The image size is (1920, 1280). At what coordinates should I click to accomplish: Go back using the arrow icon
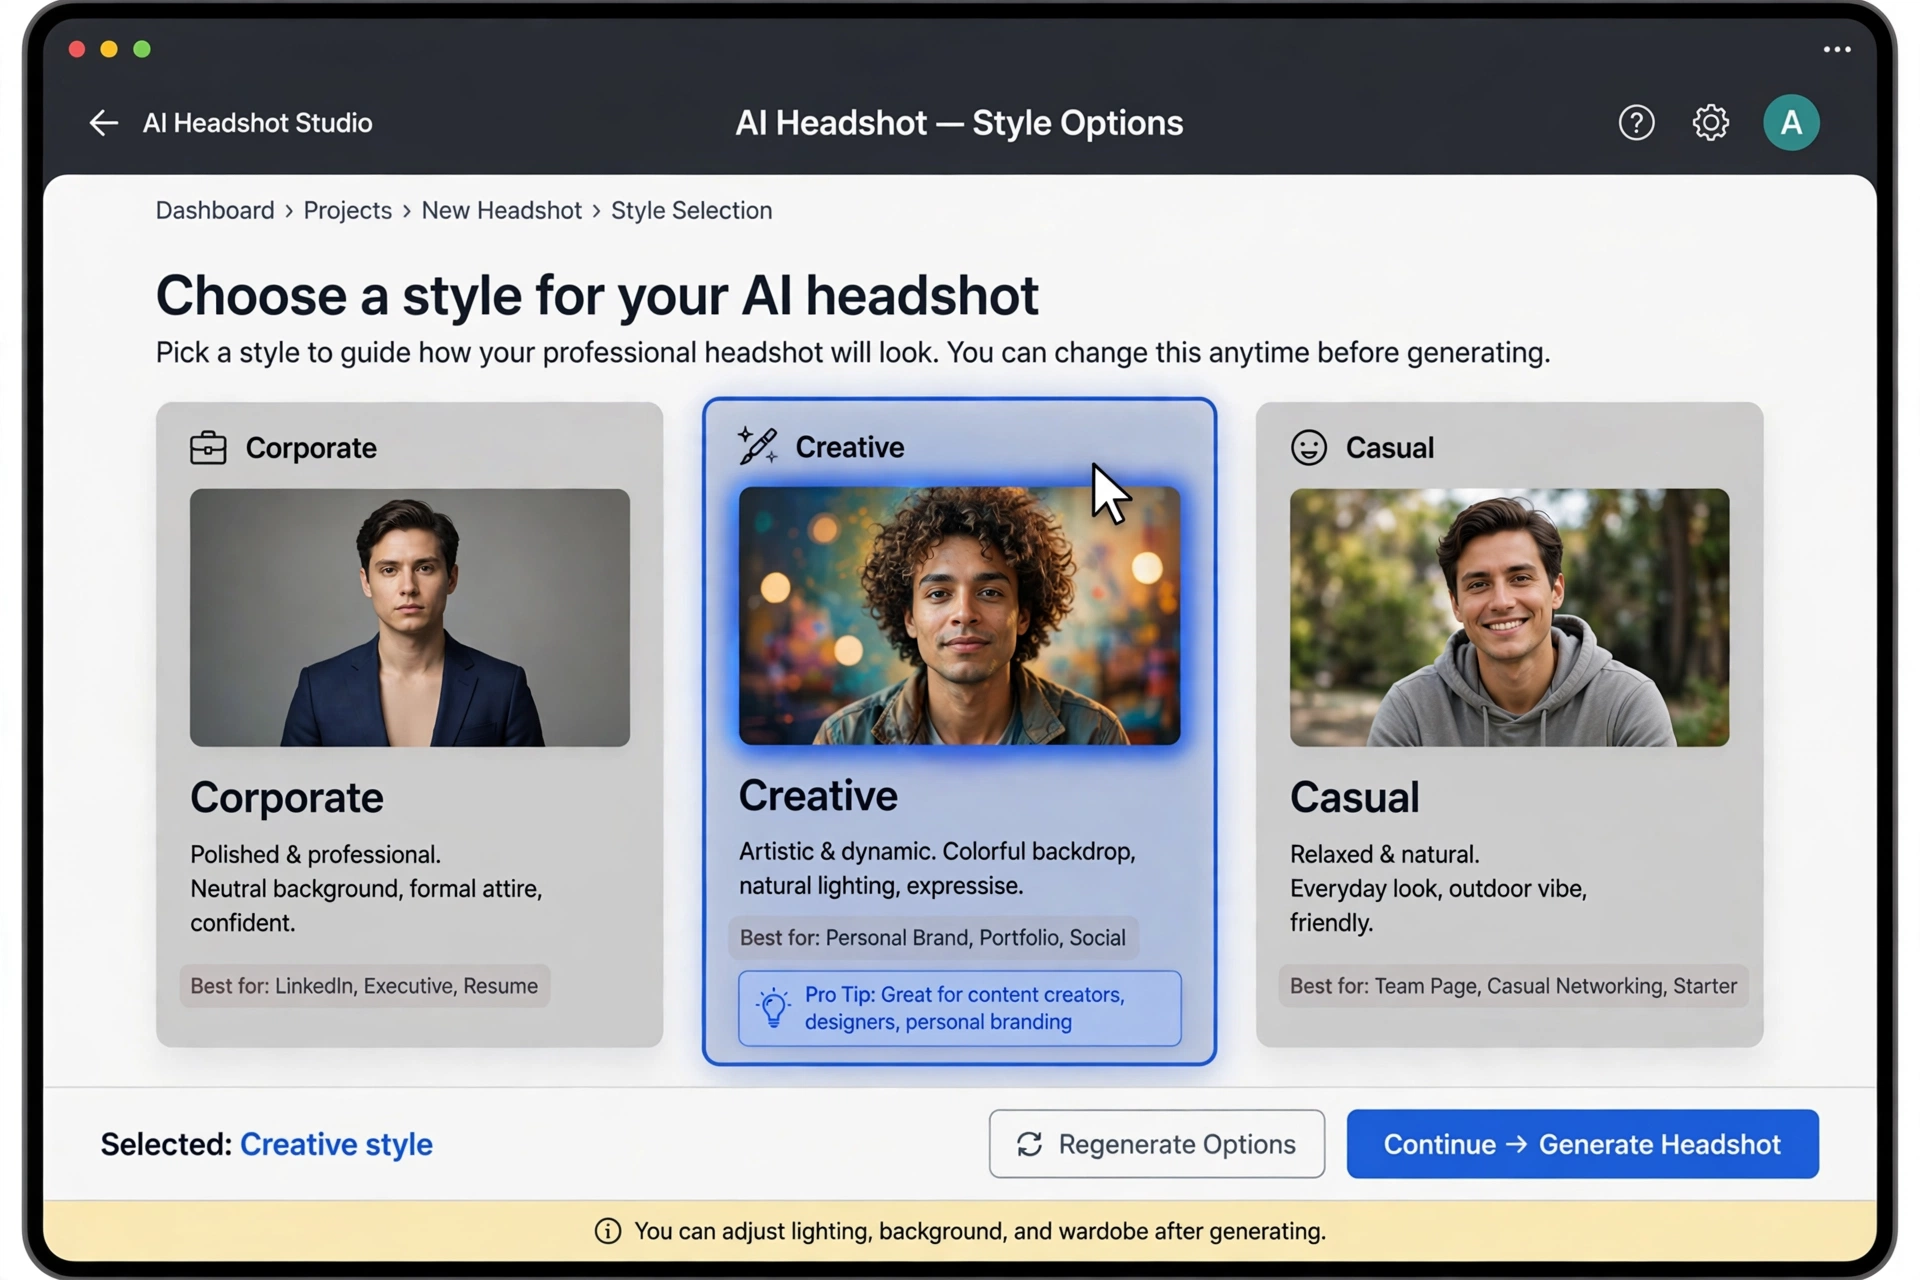pos(104,123)
